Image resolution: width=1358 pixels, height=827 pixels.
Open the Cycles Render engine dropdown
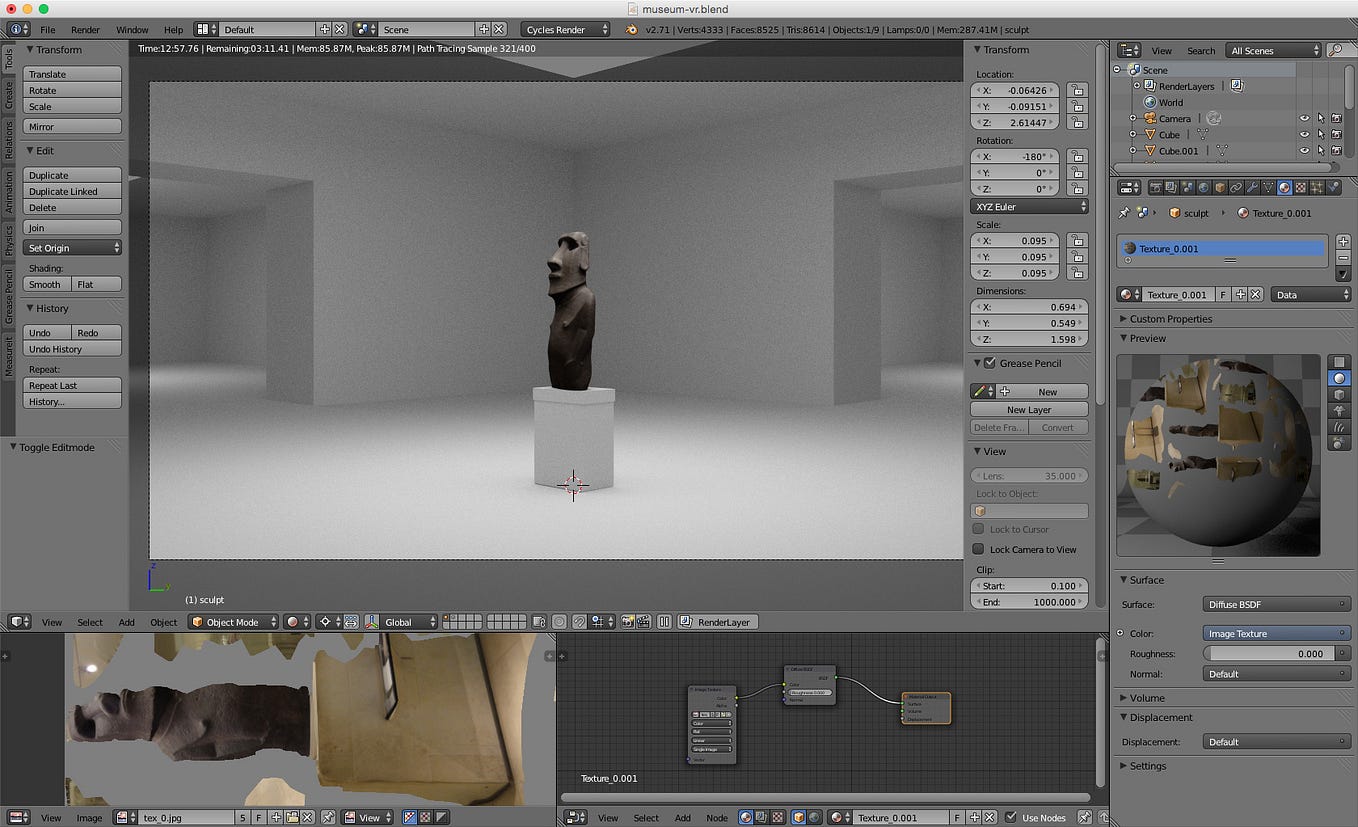tap(564, 30)
